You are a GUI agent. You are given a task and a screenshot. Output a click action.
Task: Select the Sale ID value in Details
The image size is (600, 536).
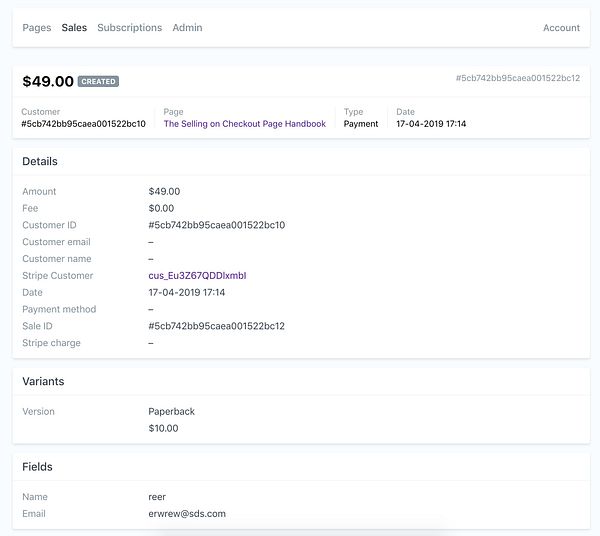[217, 326]
